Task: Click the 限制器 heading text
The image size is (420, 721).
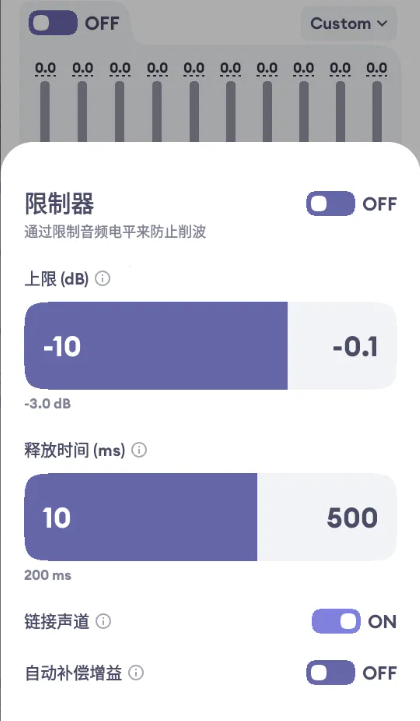Action: pyautogui.click(x=59, y=204)
